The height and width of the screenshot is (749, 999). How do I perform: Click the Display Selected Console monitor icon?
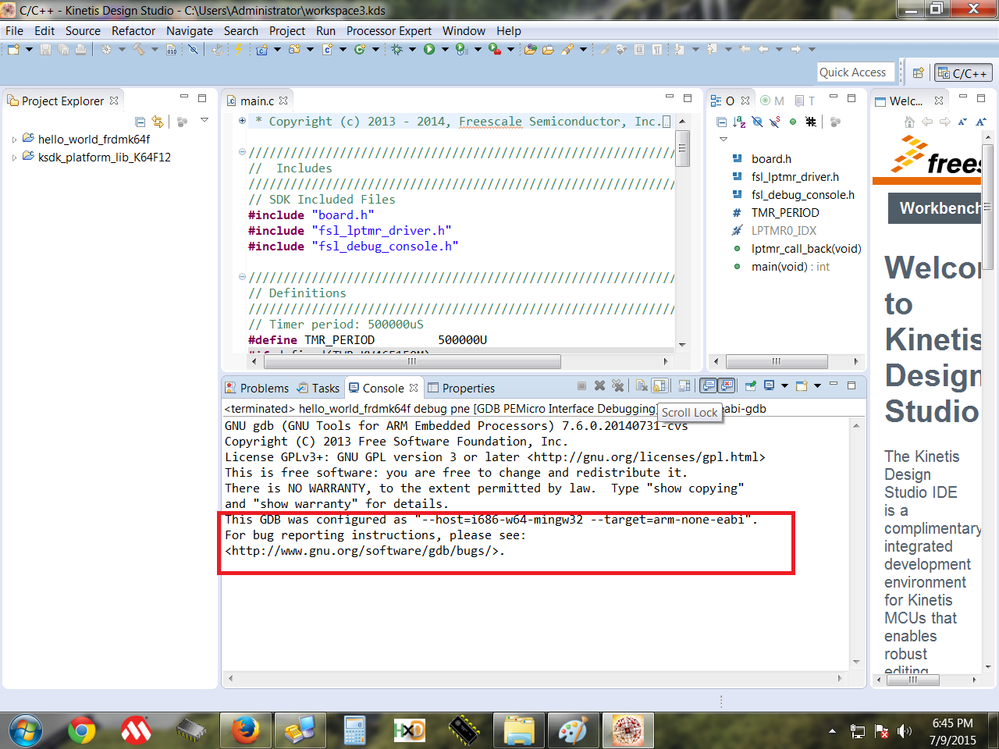point(769,385)
